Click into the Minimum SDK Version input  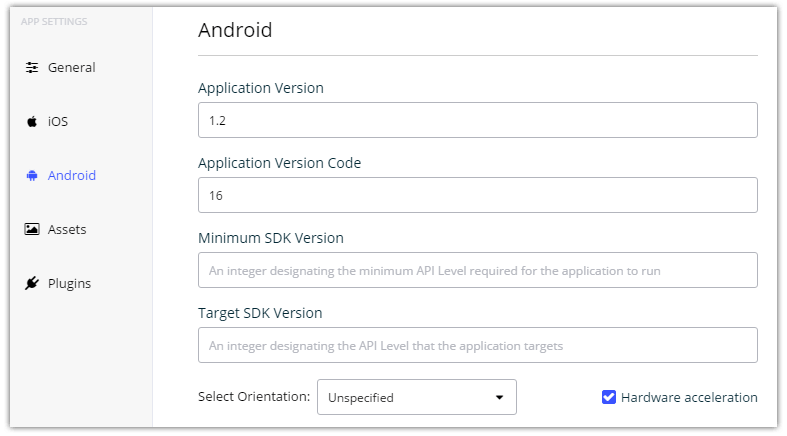coord(477,270)
